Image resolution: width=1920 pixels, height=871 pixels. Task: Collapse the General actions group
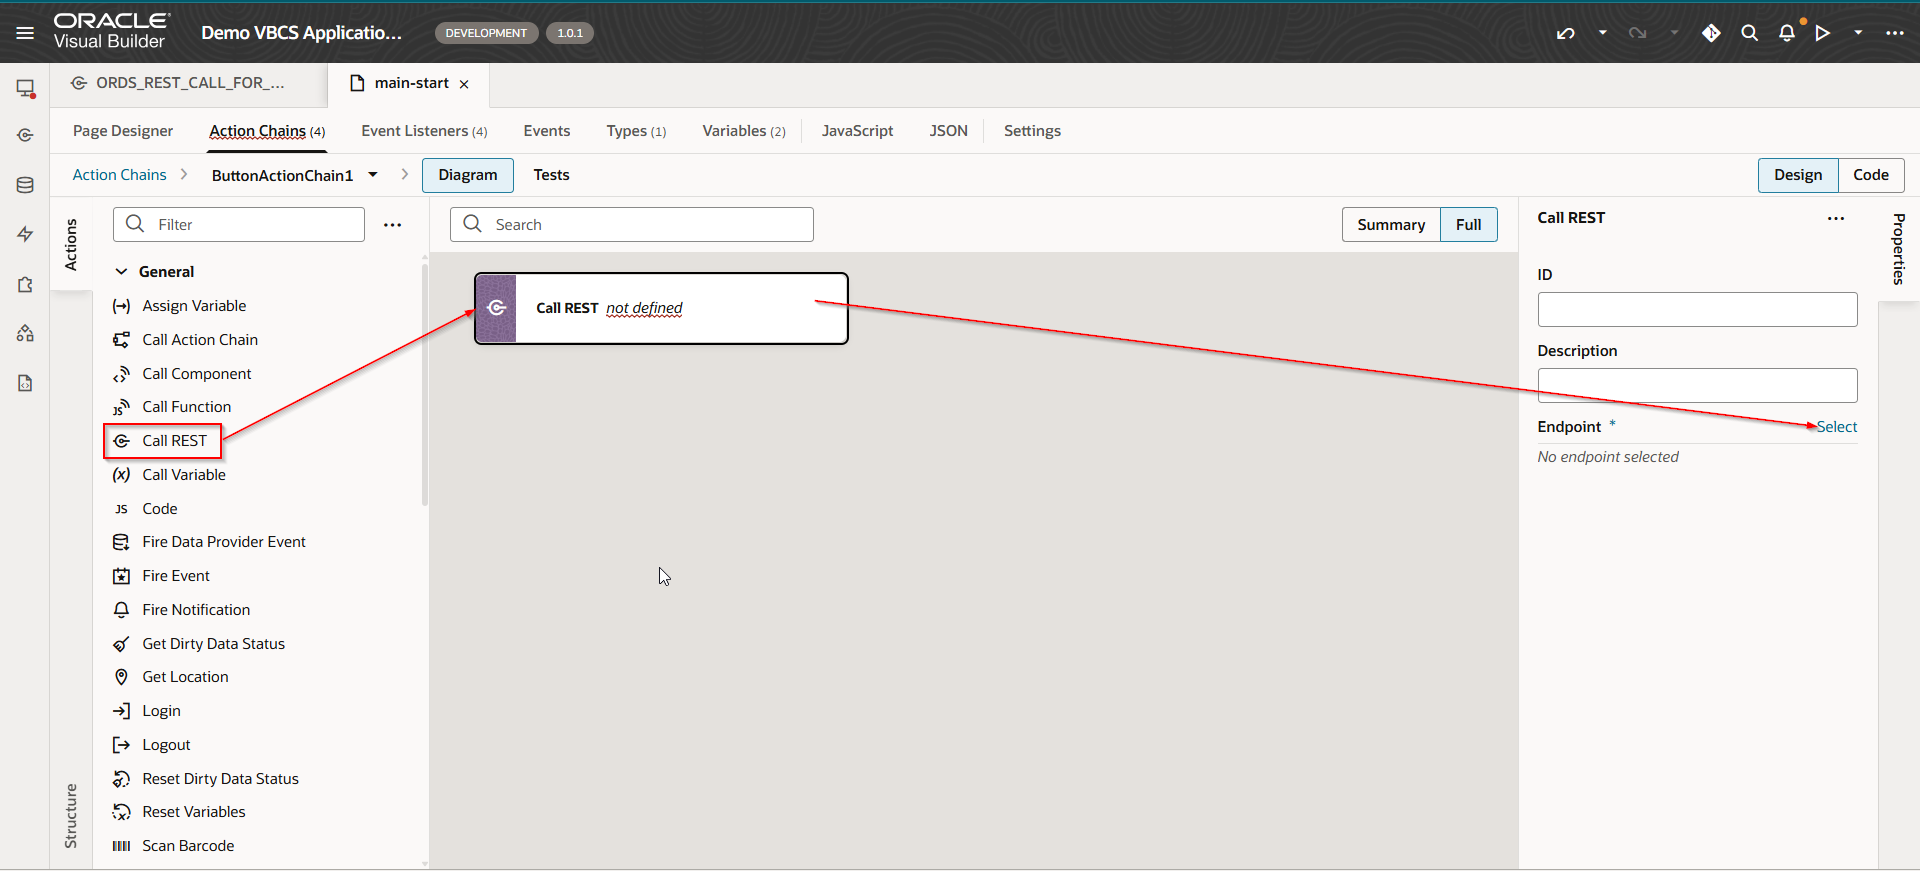click(x=121, y=272)
